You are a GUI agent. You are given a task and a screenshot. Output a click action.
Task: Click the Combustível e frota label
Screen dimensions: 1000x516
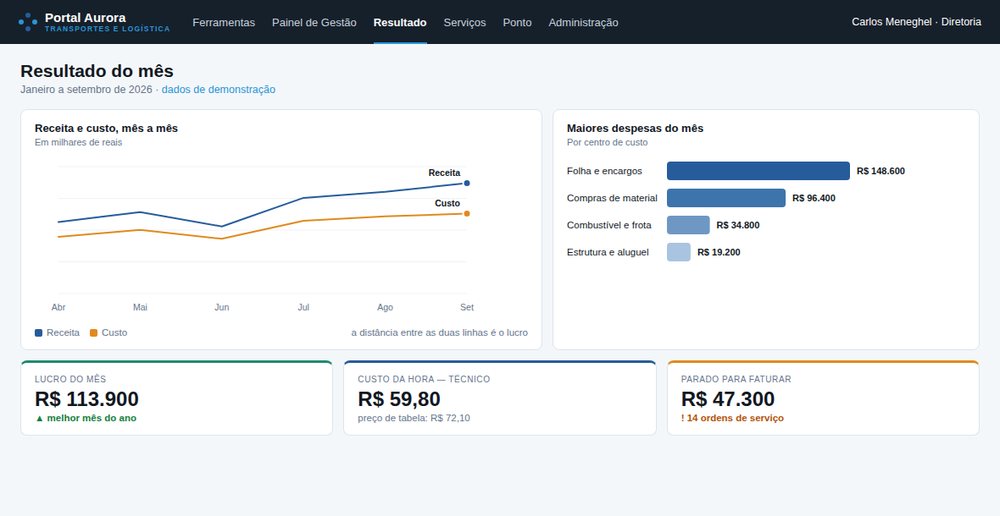tap(609, 225)
